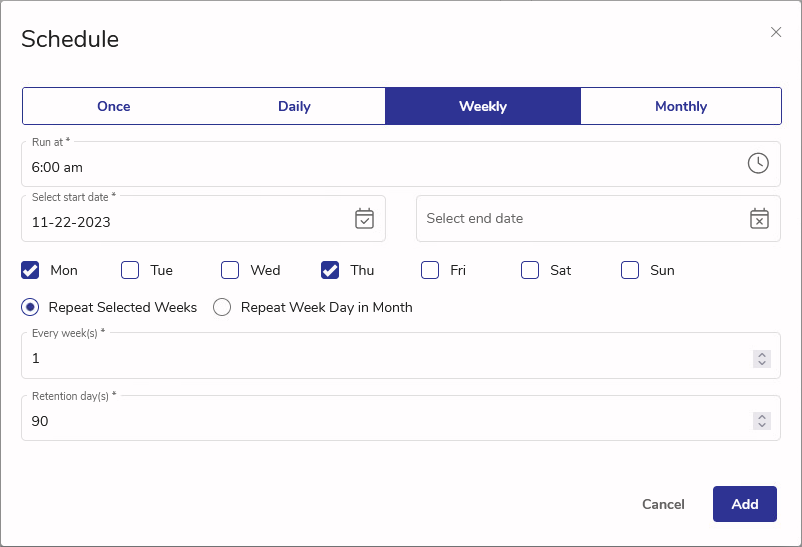Choose Repeat Week Day in Month
This screenshot has width=802, height=547.
click(x=222, y=307)
